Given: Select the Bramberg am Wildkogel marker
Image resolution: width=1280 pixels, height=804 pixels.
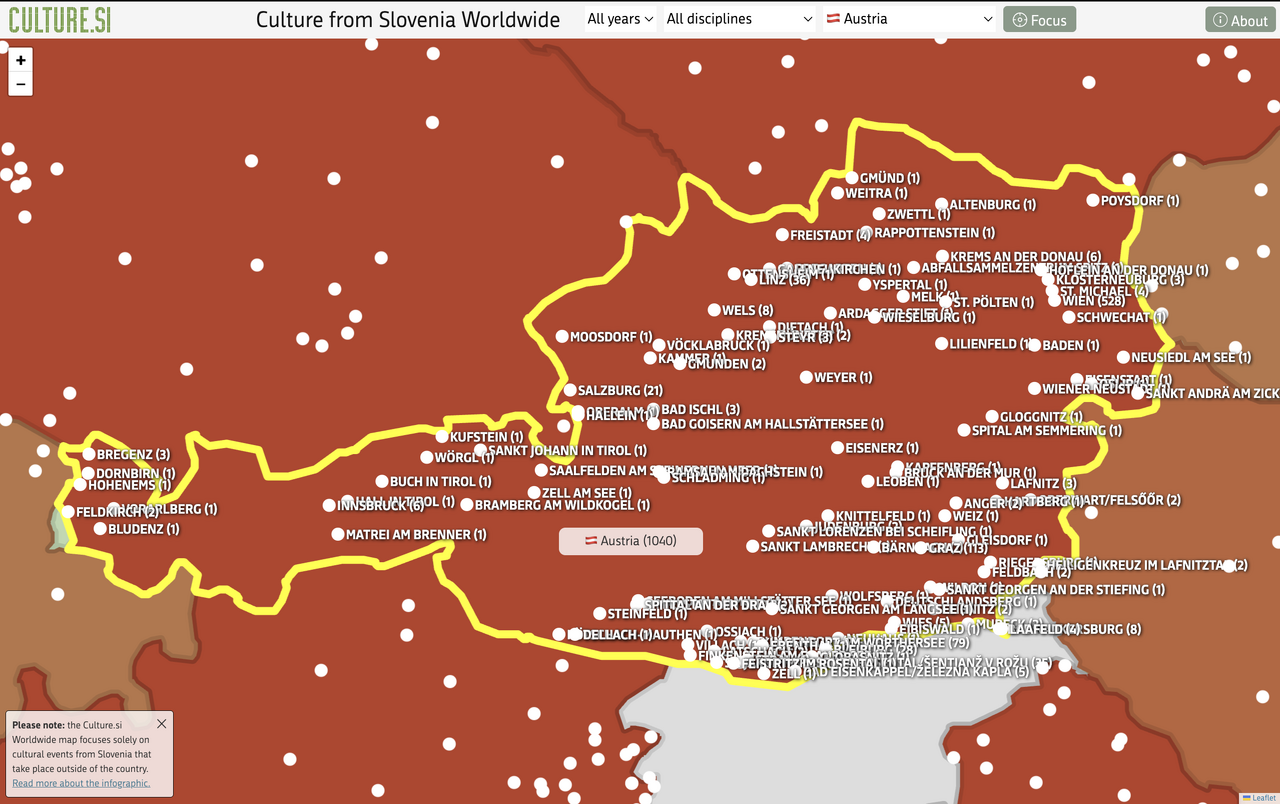Looking at the screenshot, I should click(466, 505).
